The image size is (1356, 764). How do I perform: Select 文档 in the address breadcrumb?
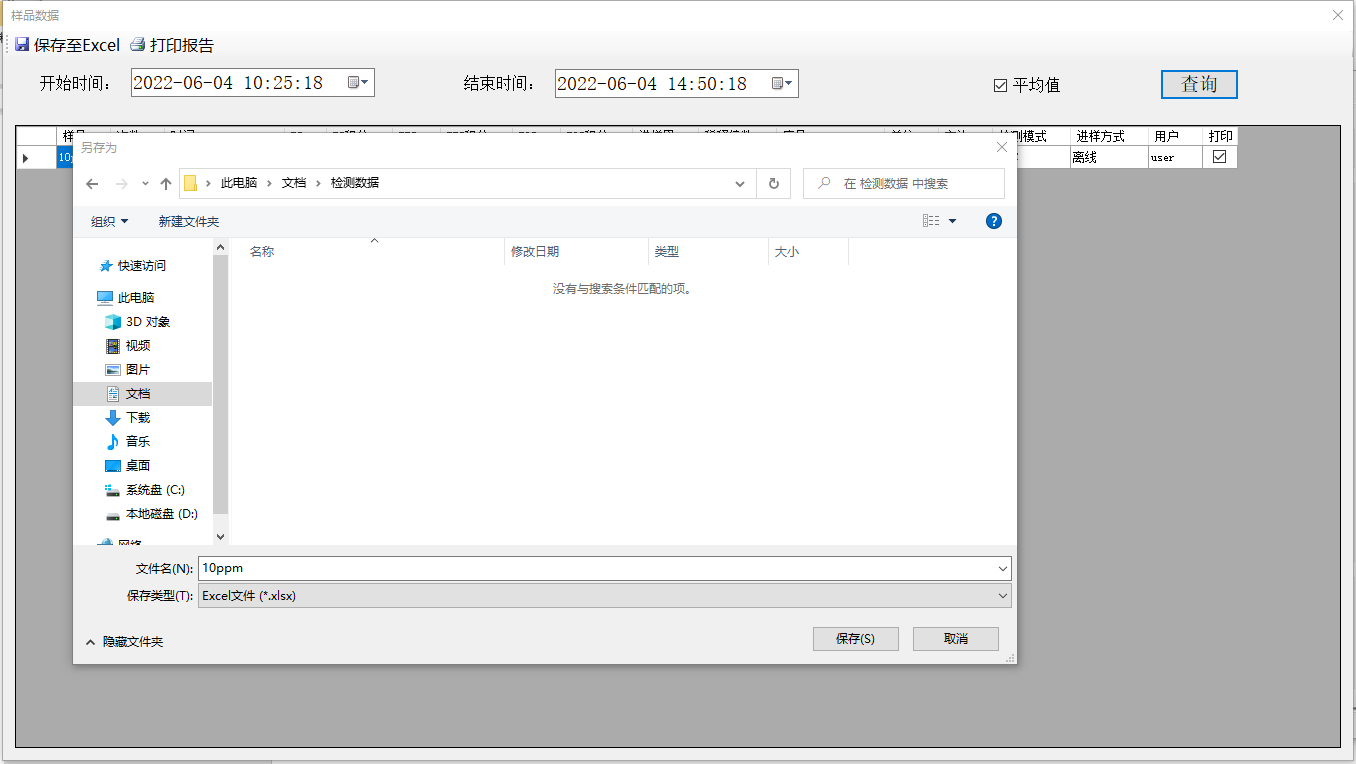294,183
